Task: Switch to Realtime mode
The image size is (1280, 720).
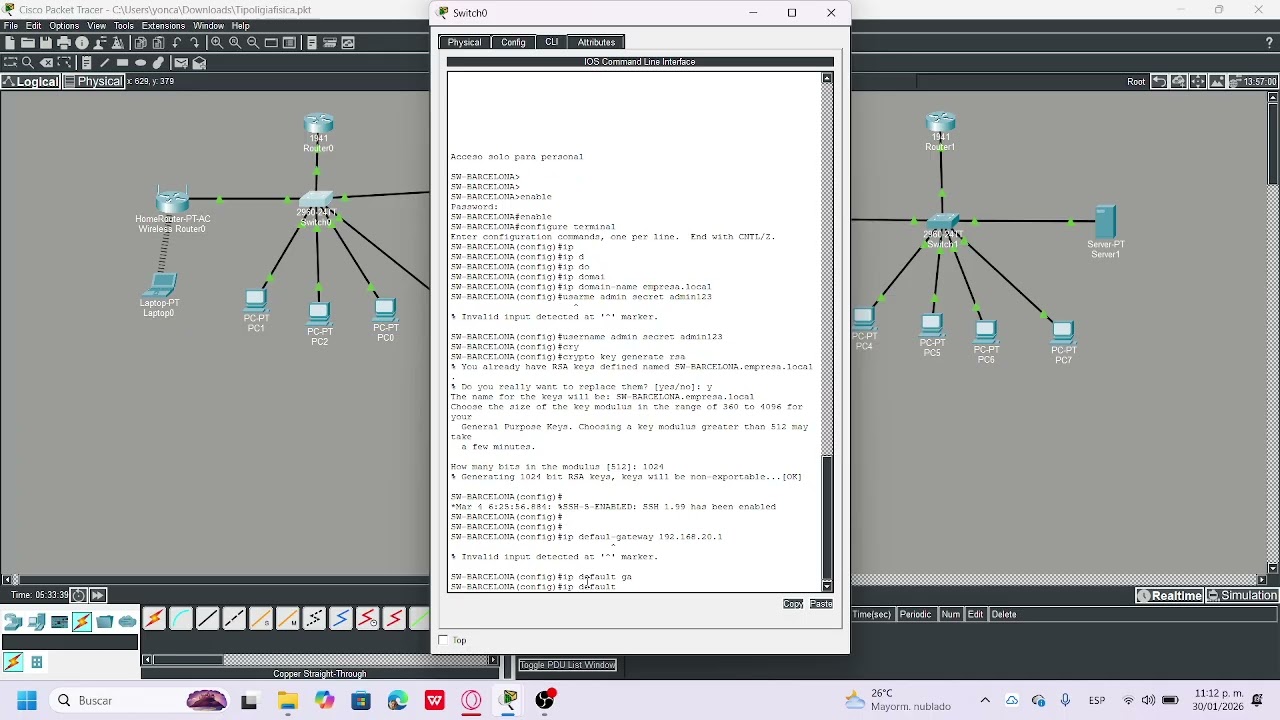Action: tap(1169, 596)
